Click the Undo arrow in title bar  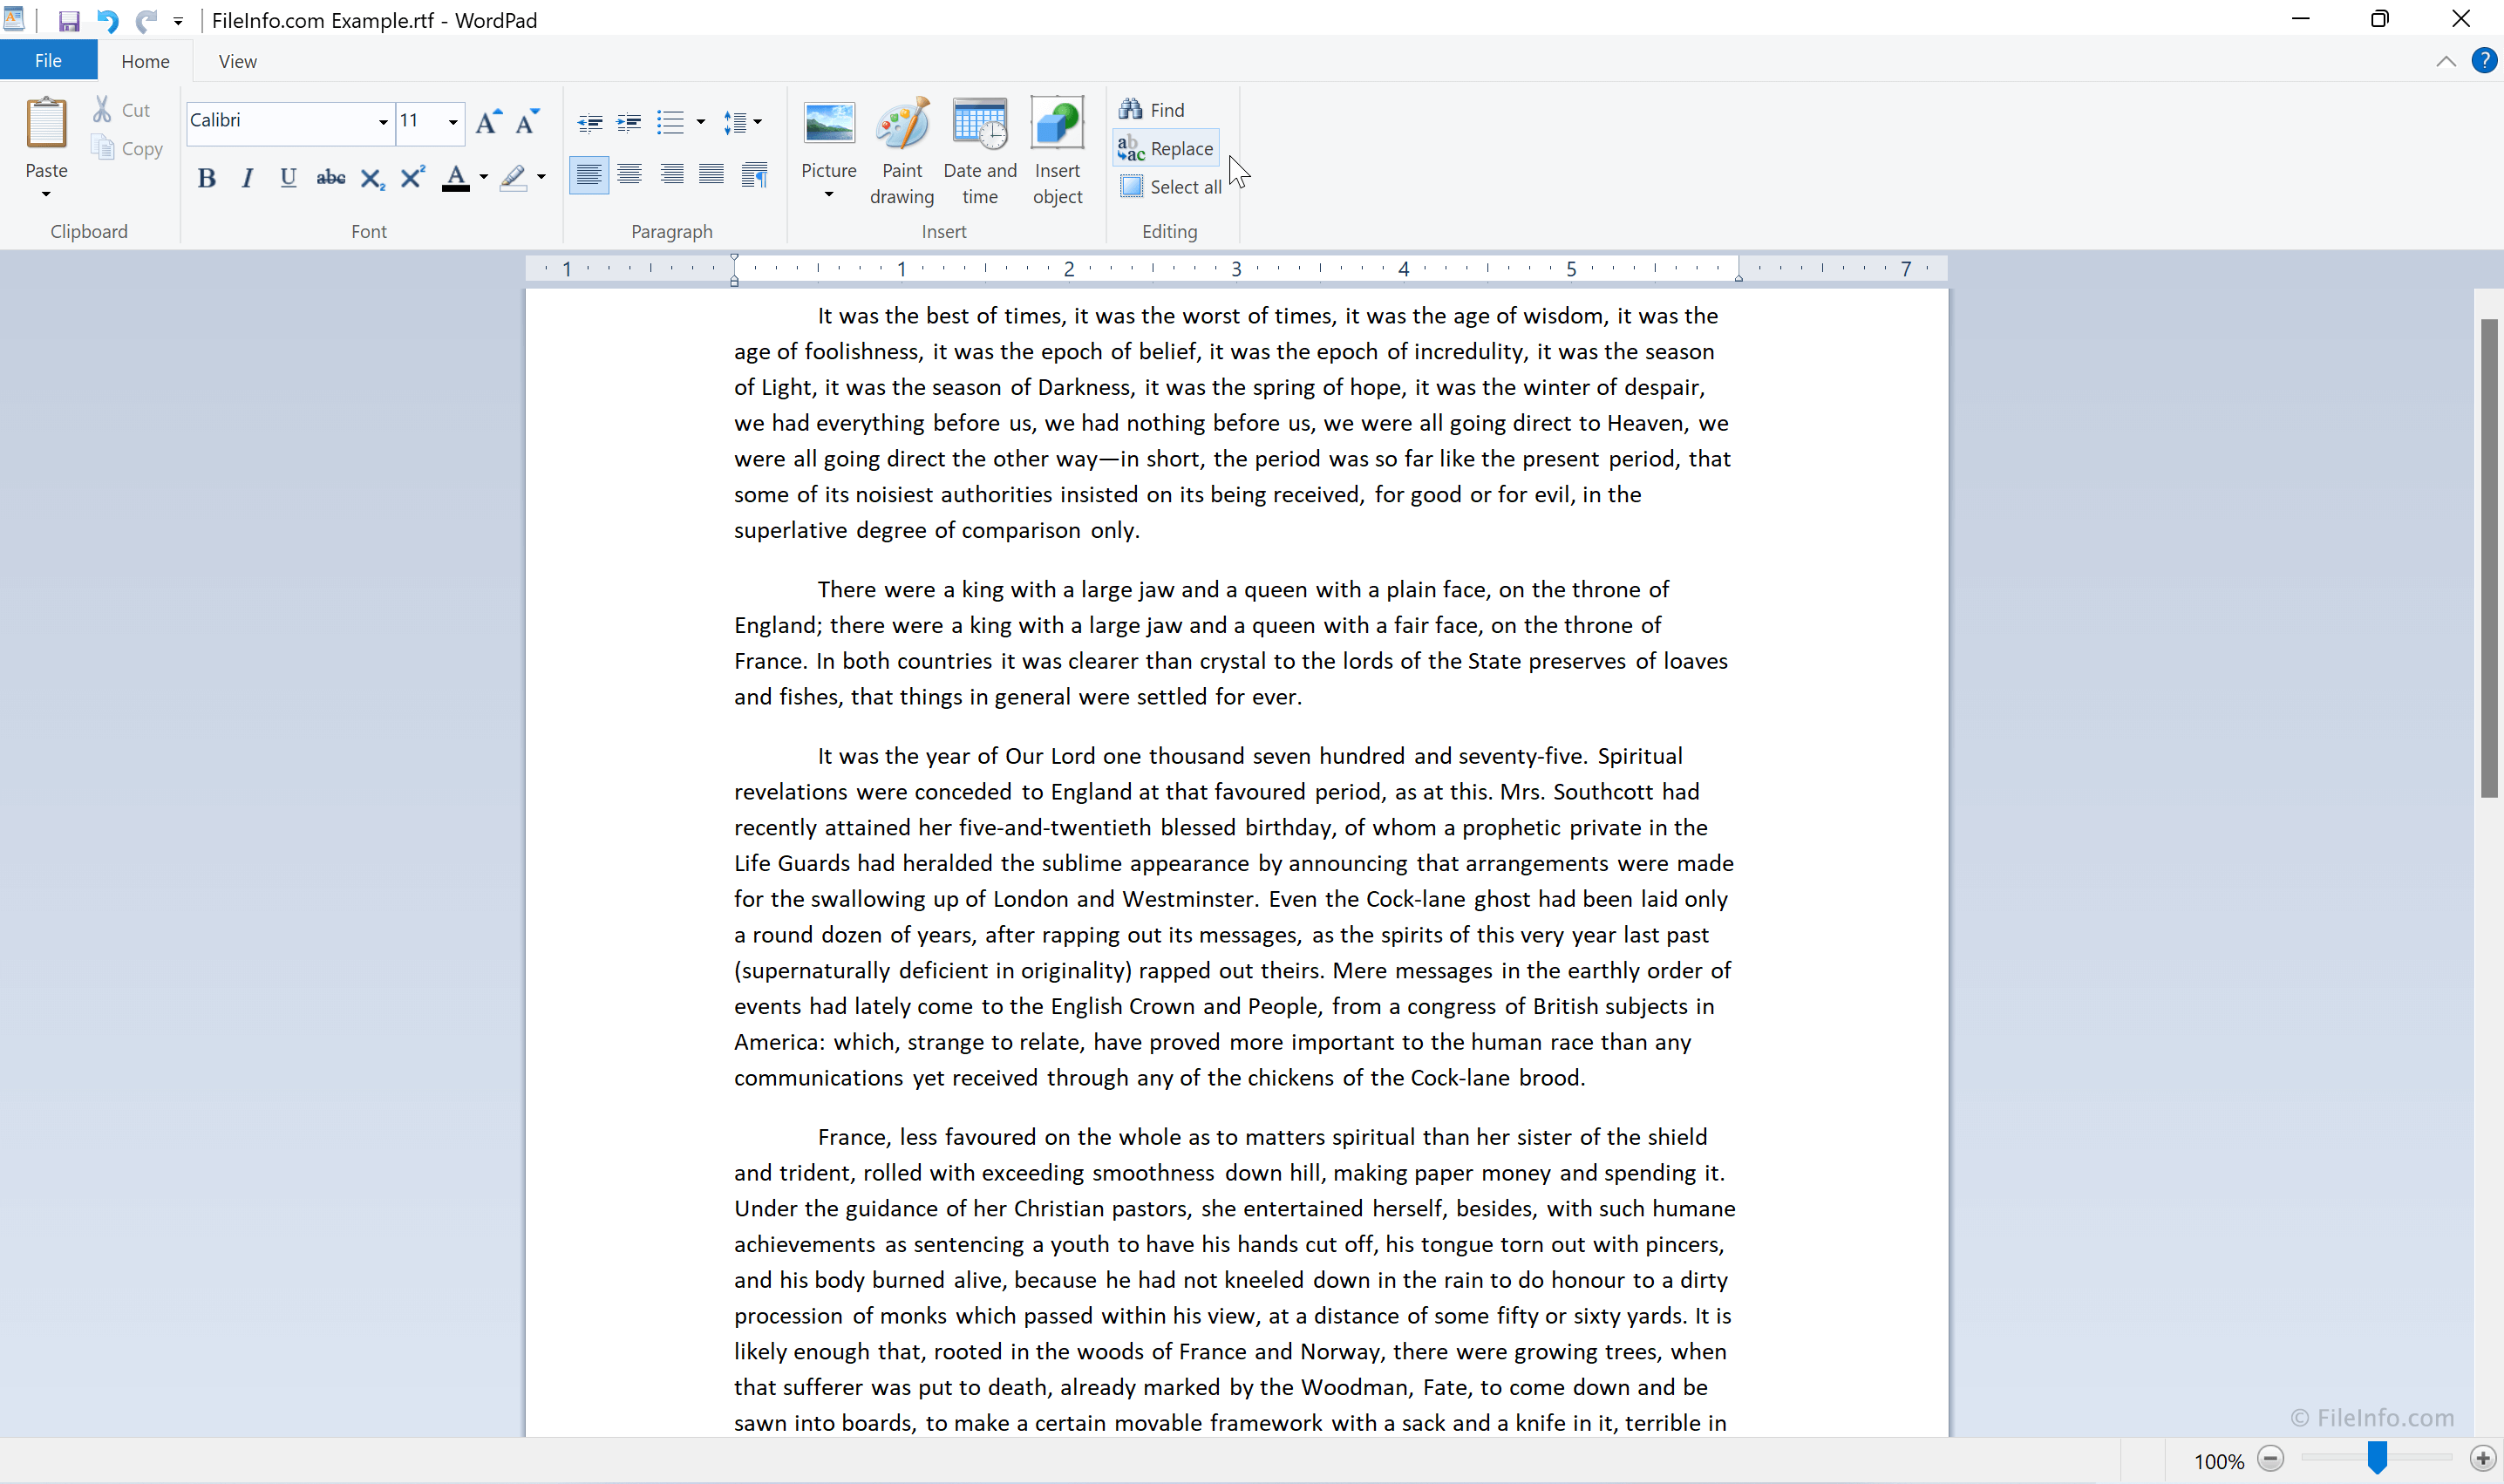(x=107, y=20)
